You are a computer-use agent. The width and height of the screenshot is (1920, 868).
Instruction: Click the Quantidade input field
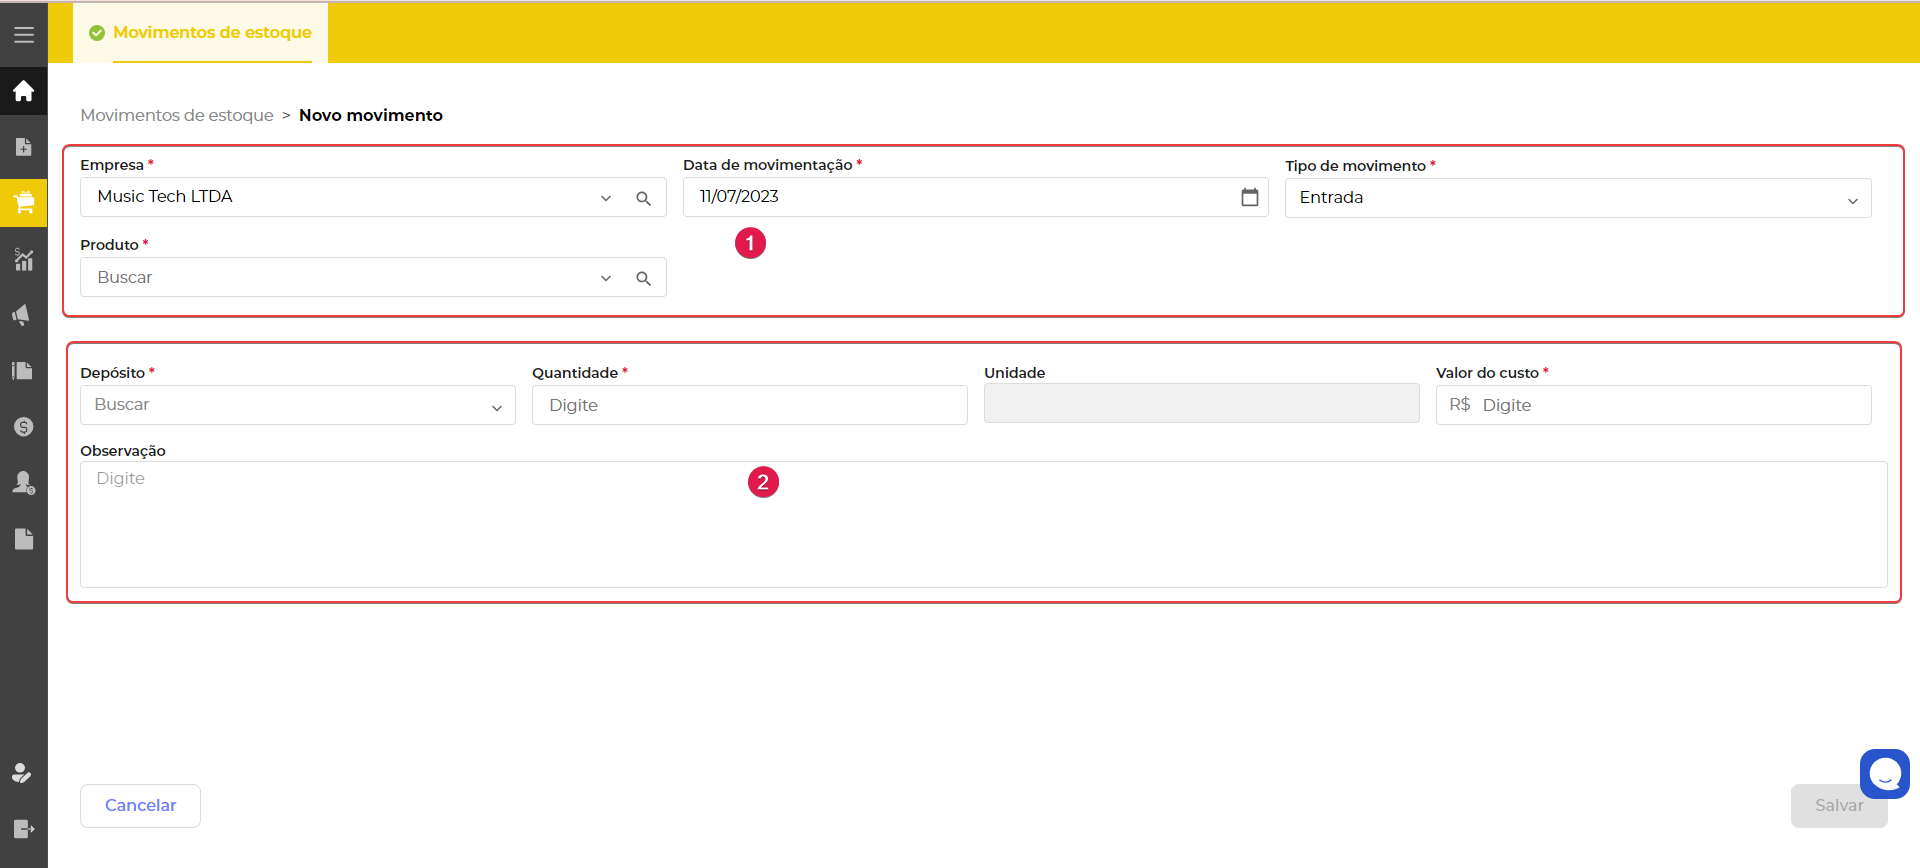point(749,405)
